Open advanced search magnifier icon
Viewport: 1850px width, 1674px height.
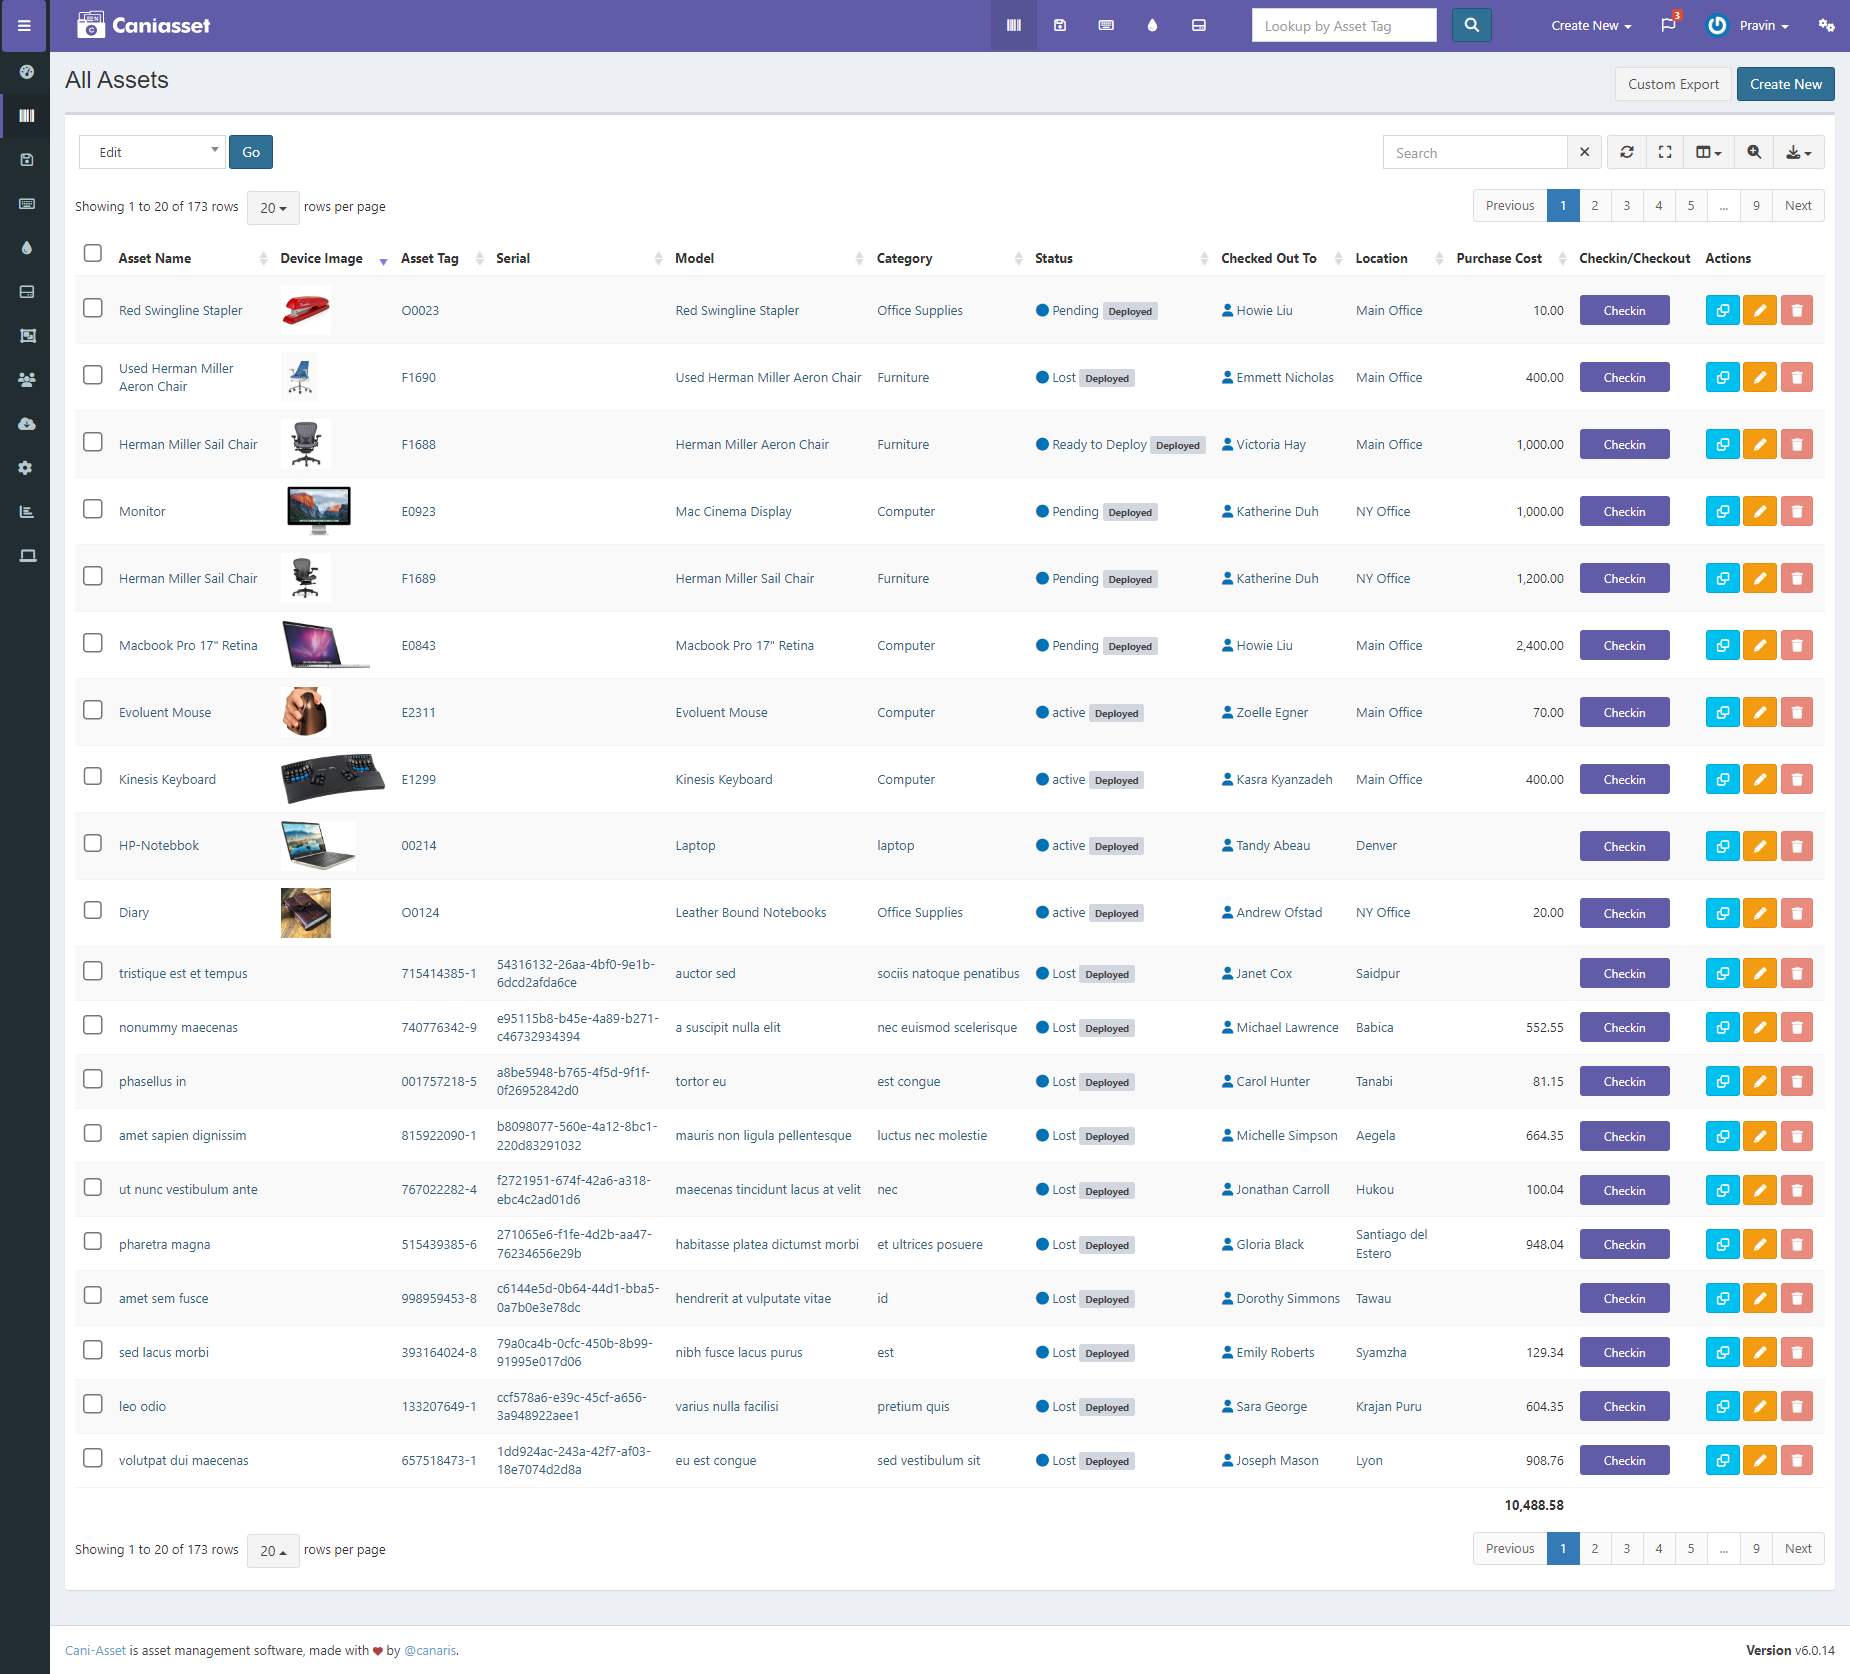pos(1754,152)
